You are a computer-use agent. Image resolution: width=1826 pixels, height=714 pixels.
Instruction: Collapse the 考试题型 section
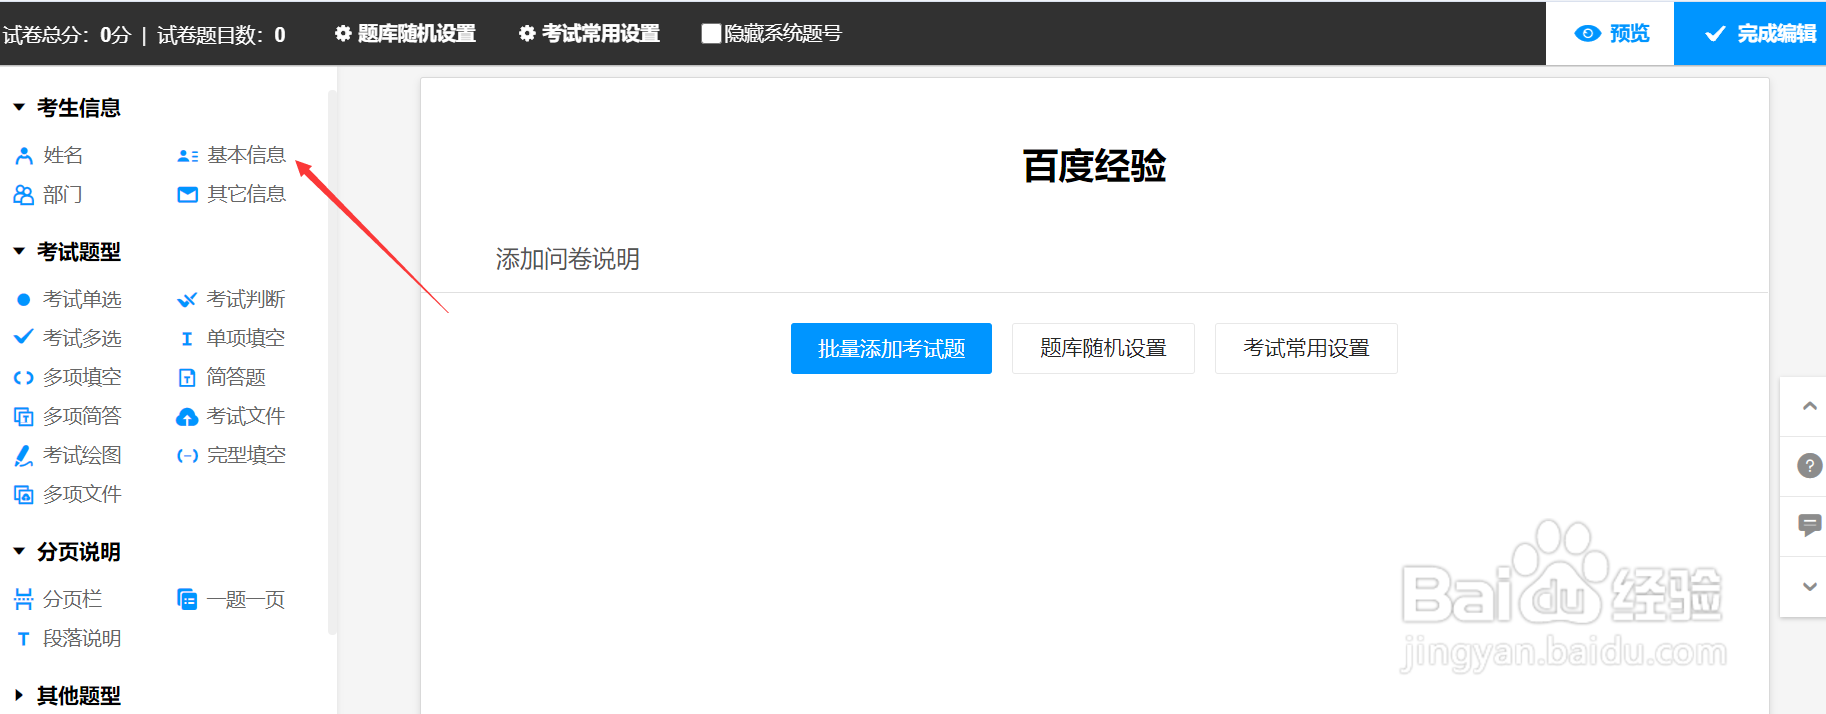coord(67,251)
